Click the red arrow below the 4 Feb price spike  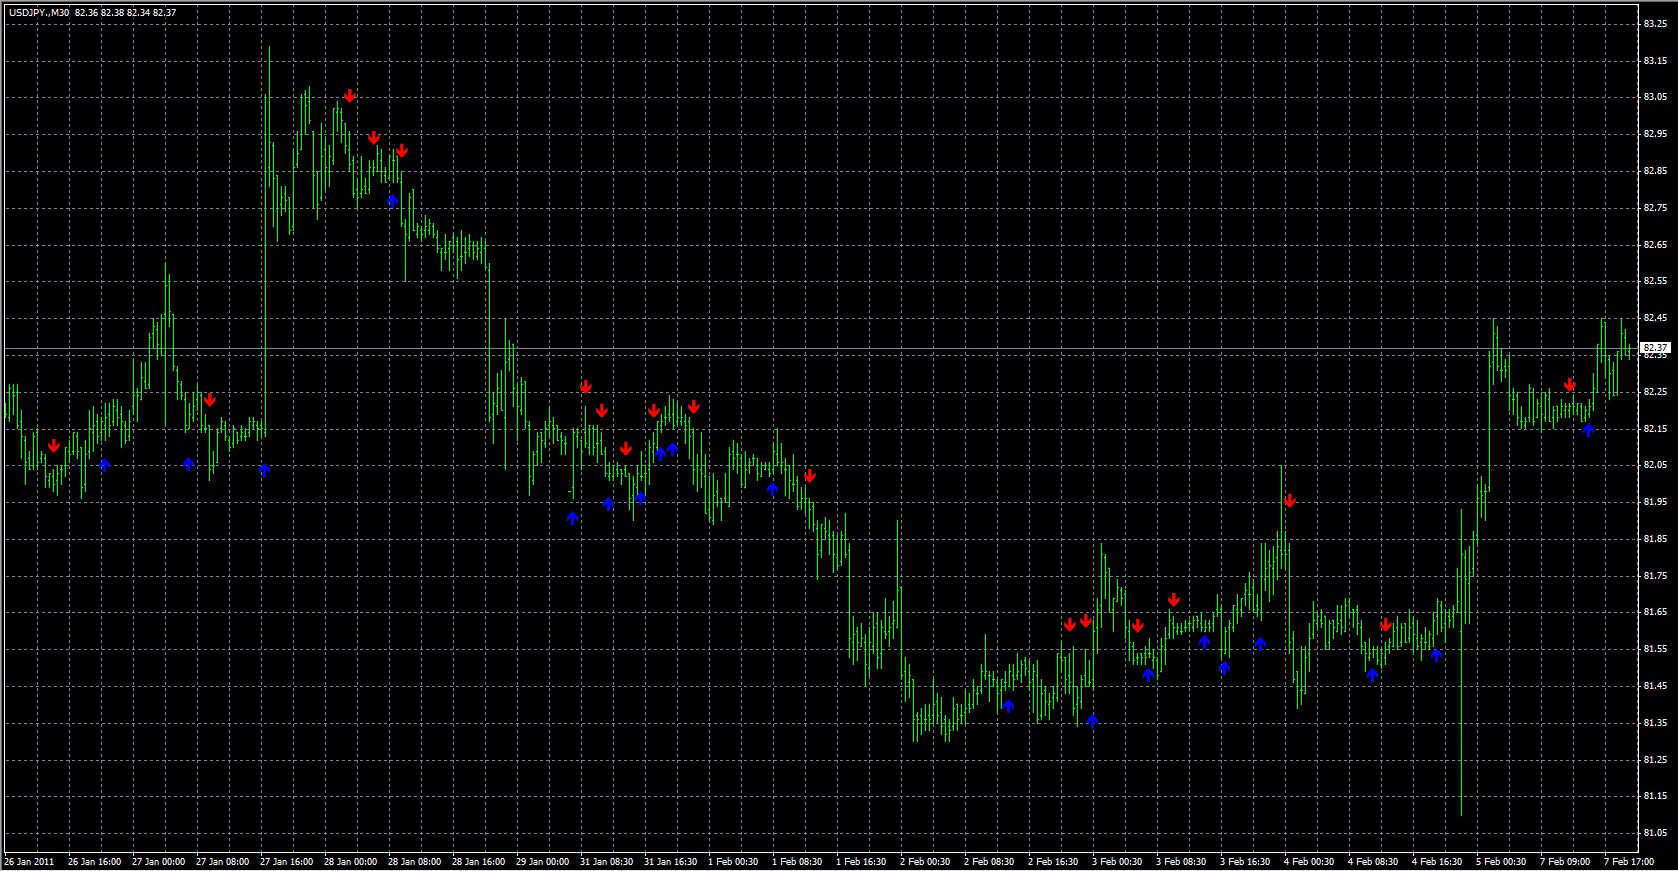1290,501
